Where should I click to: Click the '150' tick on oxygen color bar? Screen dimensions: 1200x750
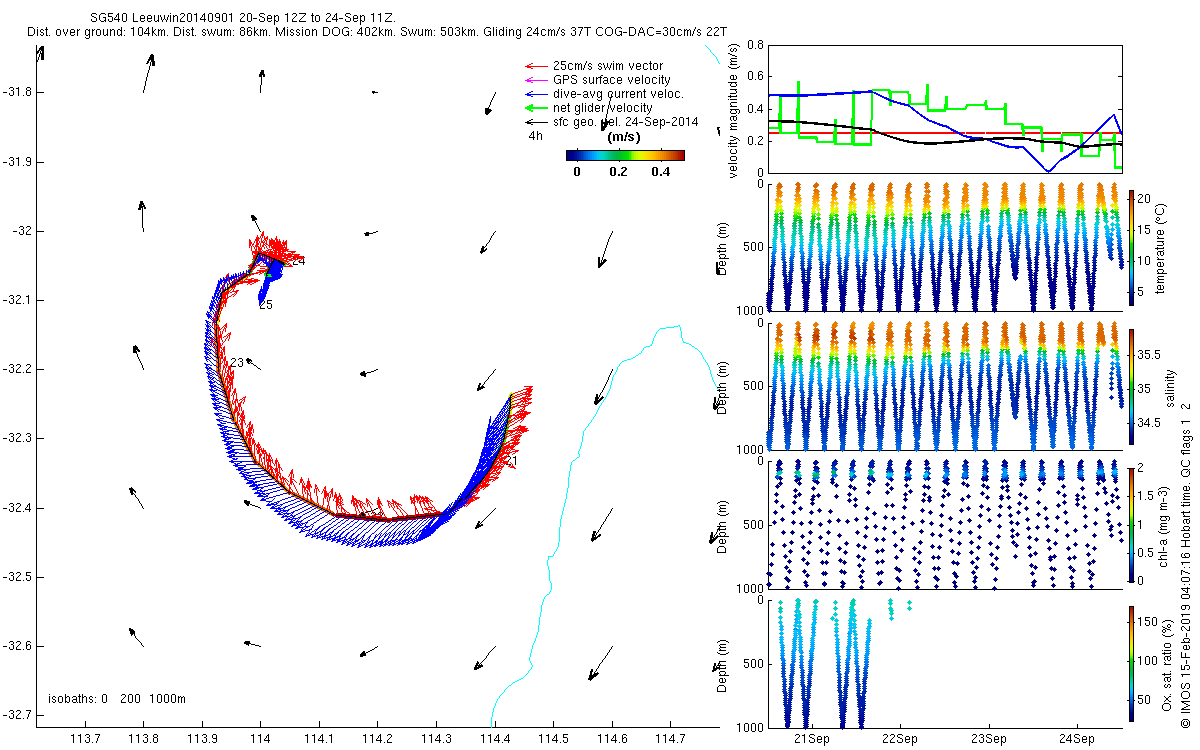[x=1148, y=622]
